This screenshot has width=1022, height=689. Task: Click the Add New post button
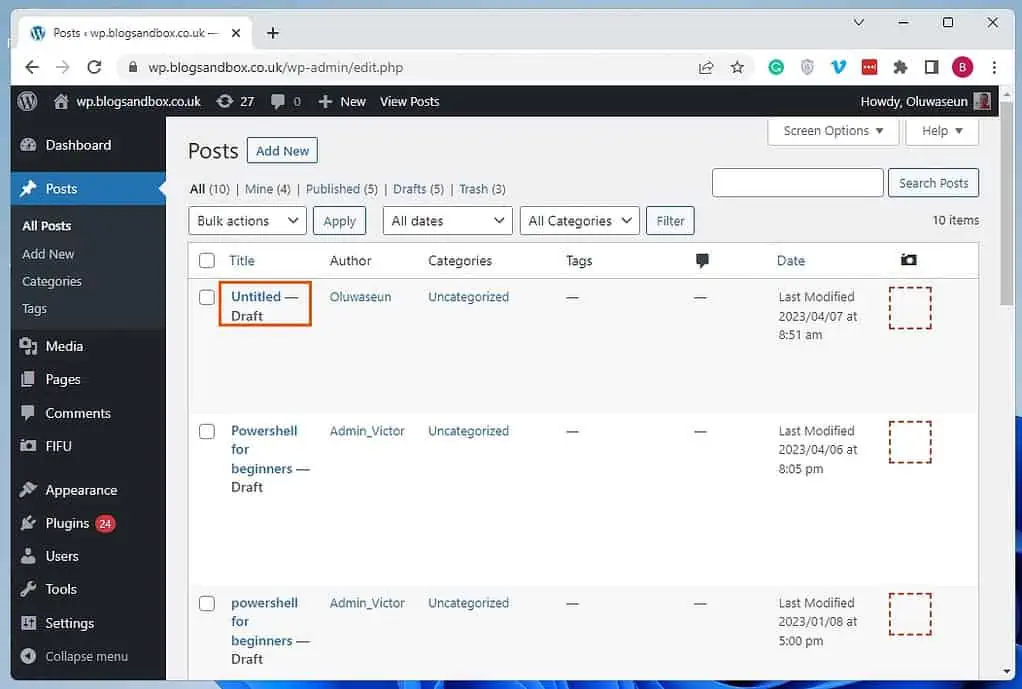[281, 150]
